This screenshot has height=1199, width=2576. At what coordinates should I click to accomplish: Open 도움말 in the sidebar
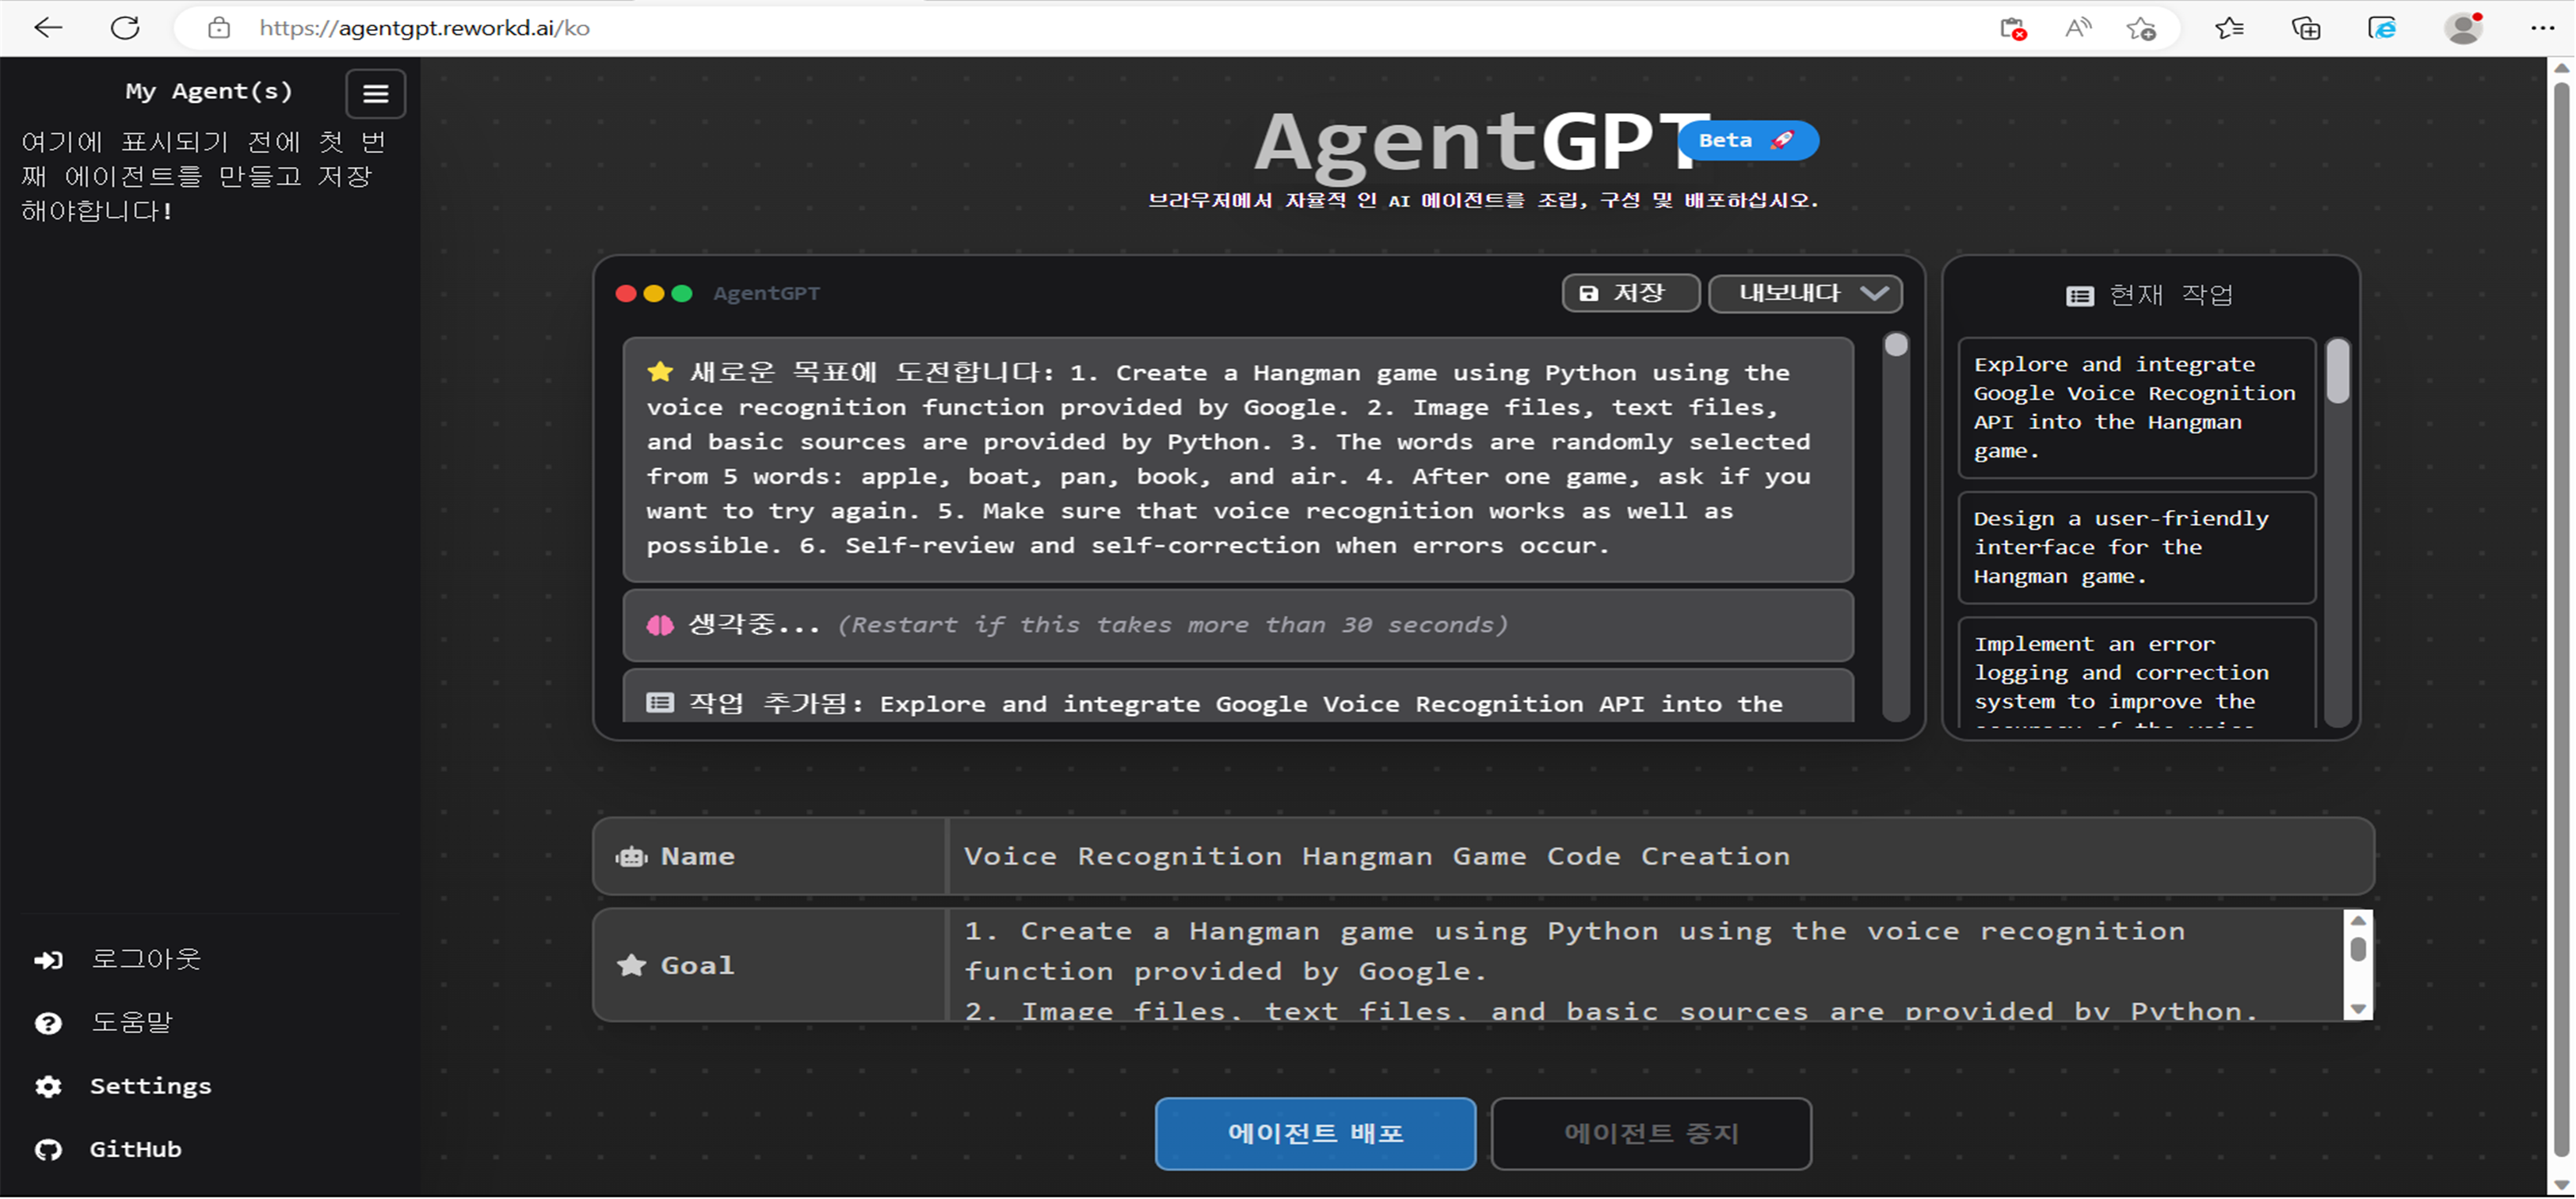pos(132,1022)
